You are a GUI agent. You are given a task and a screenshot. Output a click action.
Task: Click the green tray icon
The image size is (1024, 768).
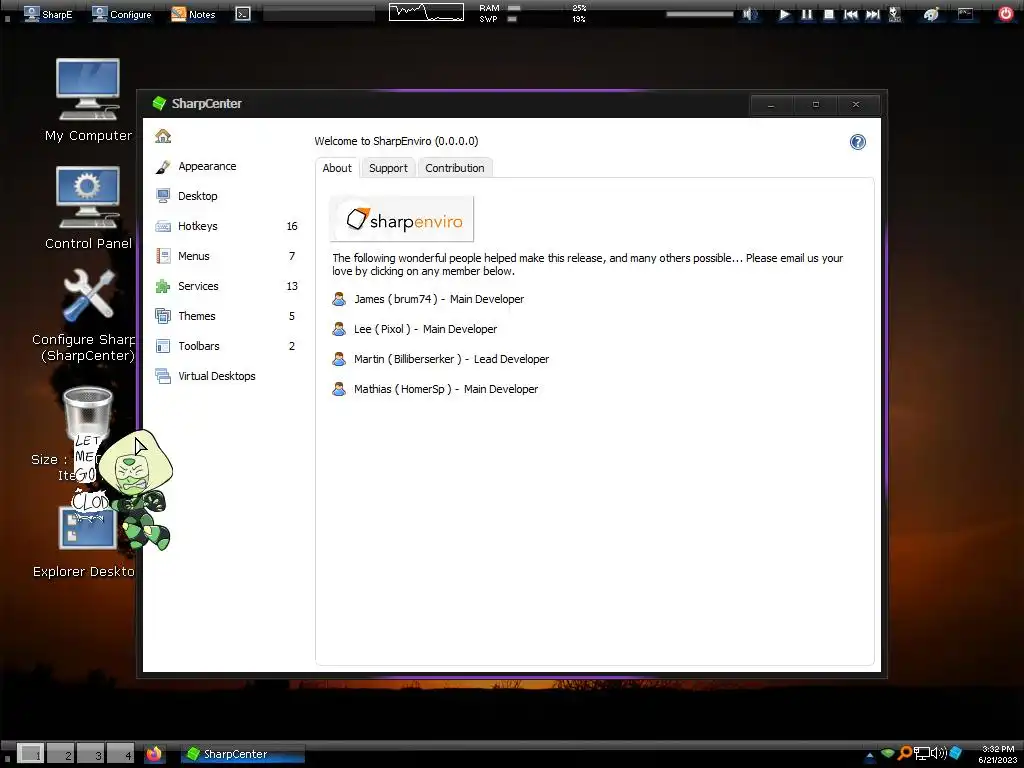(x=888, y=754)
